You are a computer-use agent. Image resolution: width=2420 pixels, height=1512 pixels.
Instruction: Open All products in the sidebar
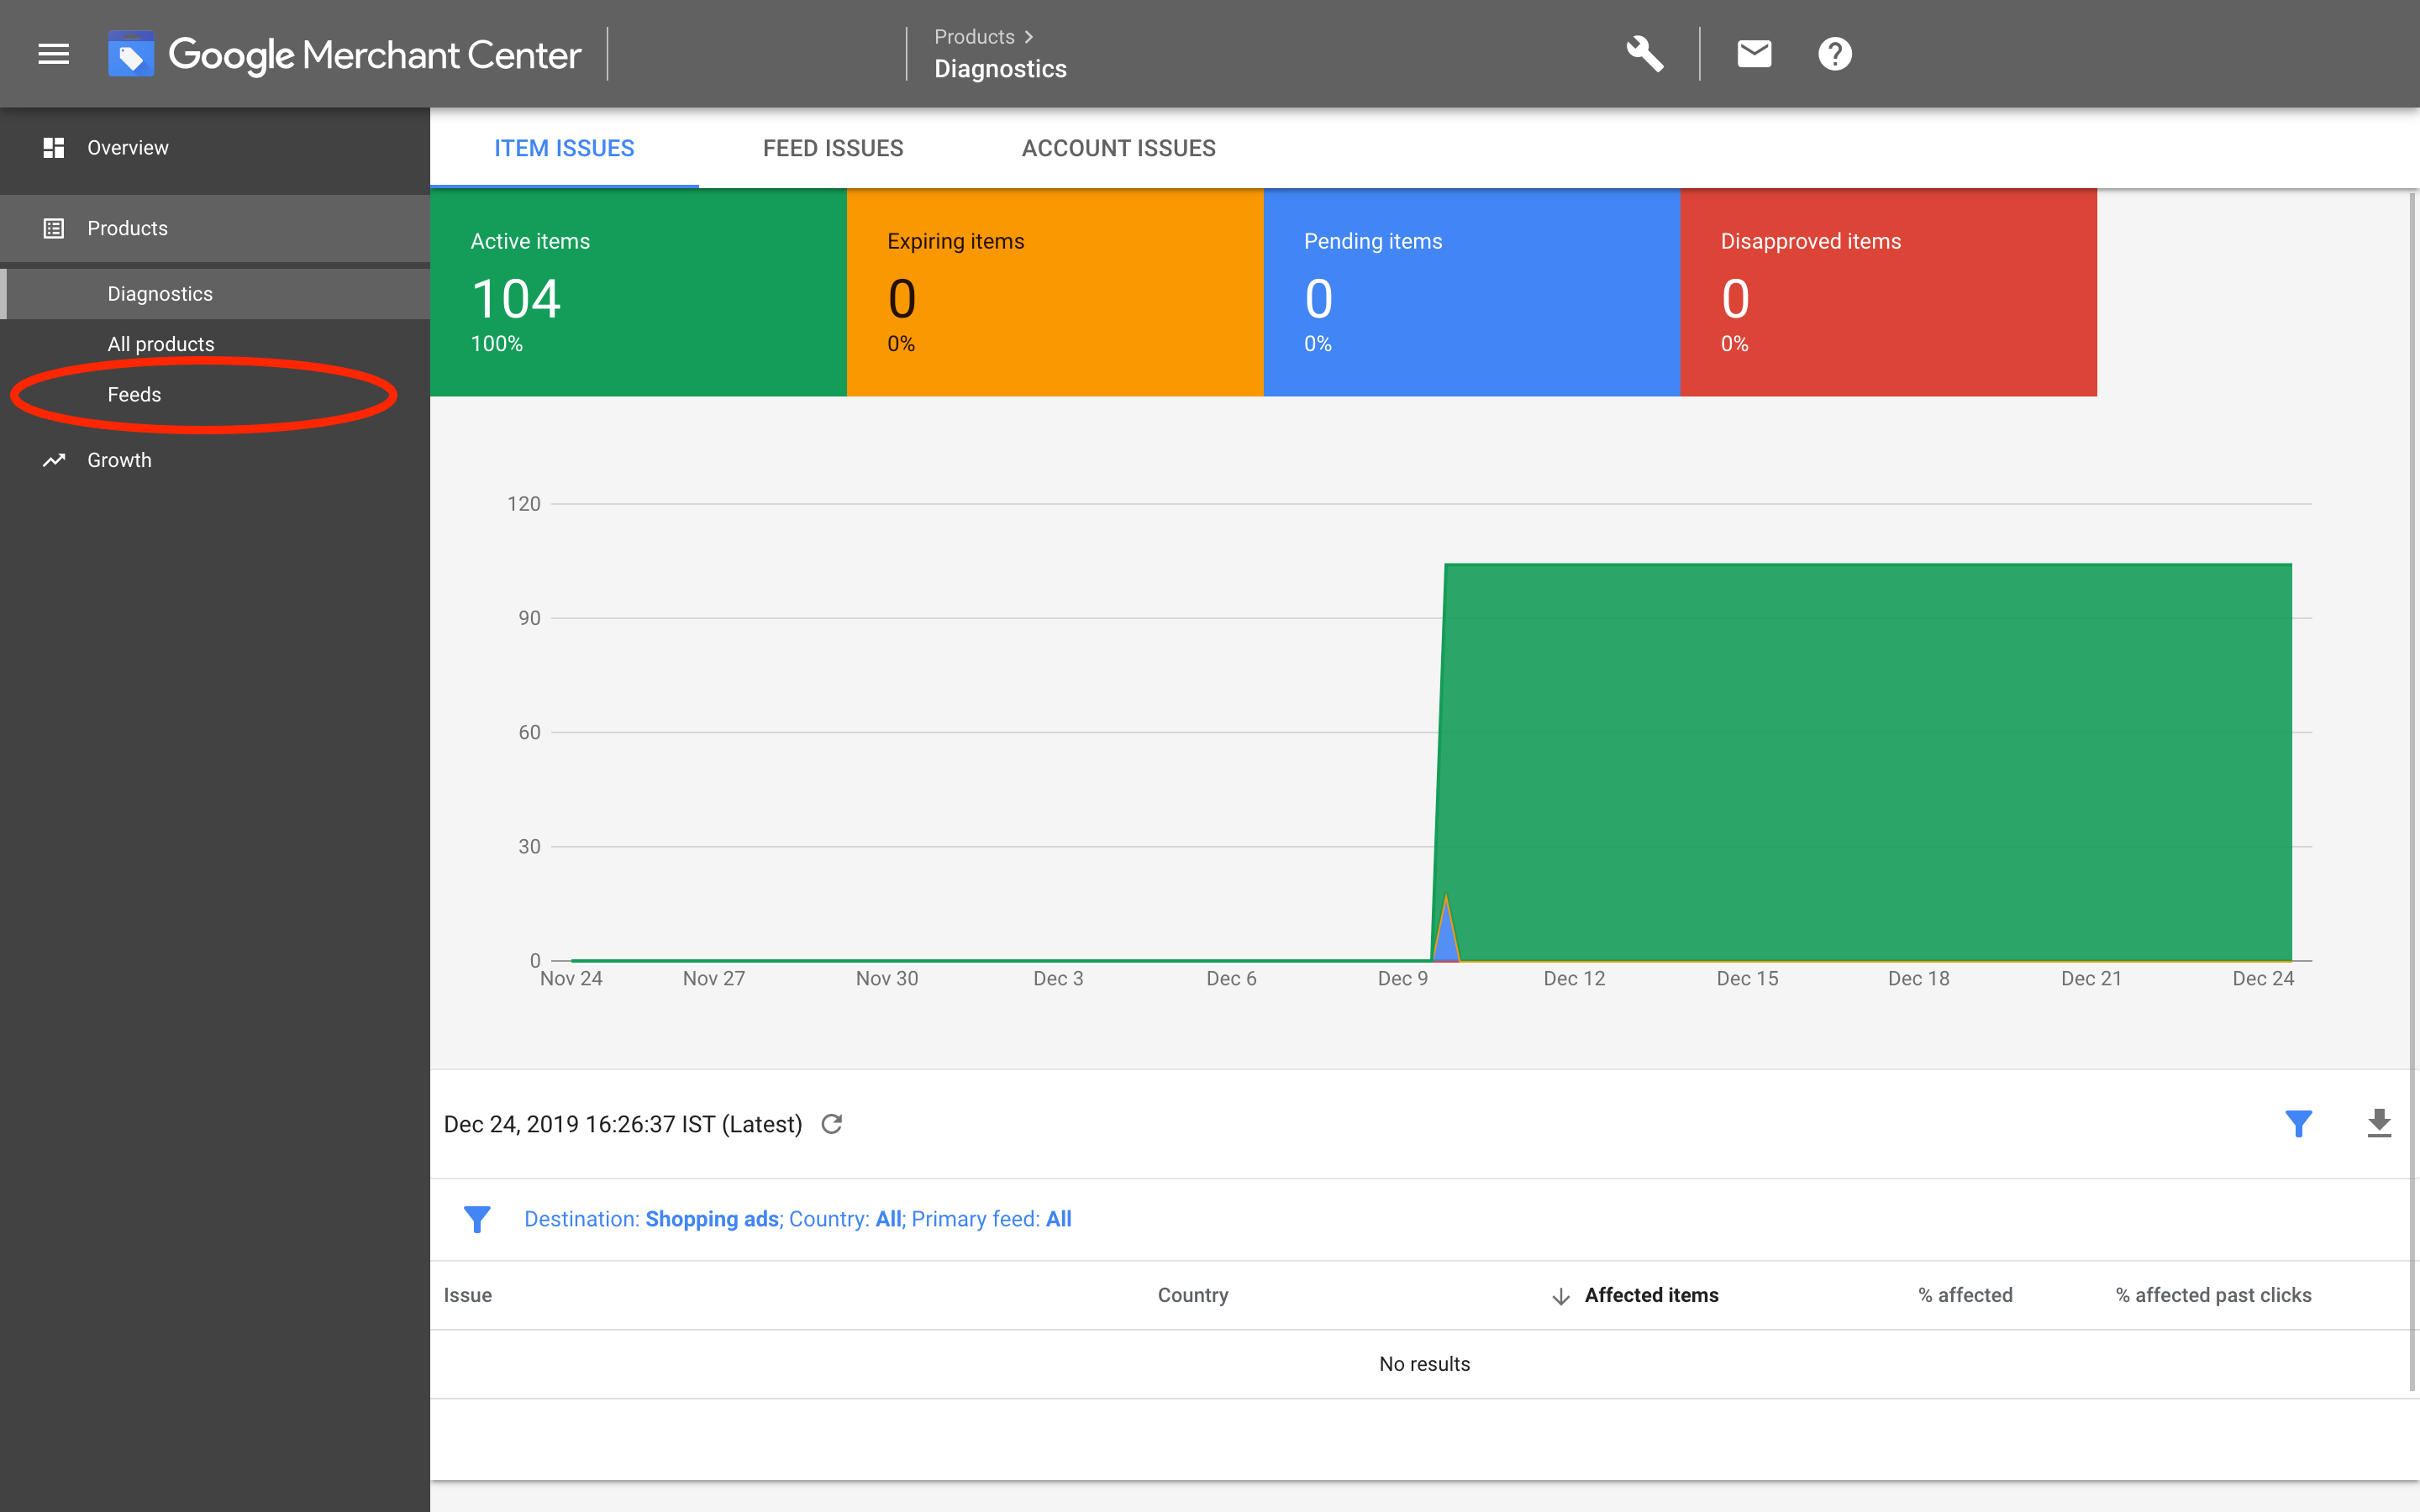161,344
